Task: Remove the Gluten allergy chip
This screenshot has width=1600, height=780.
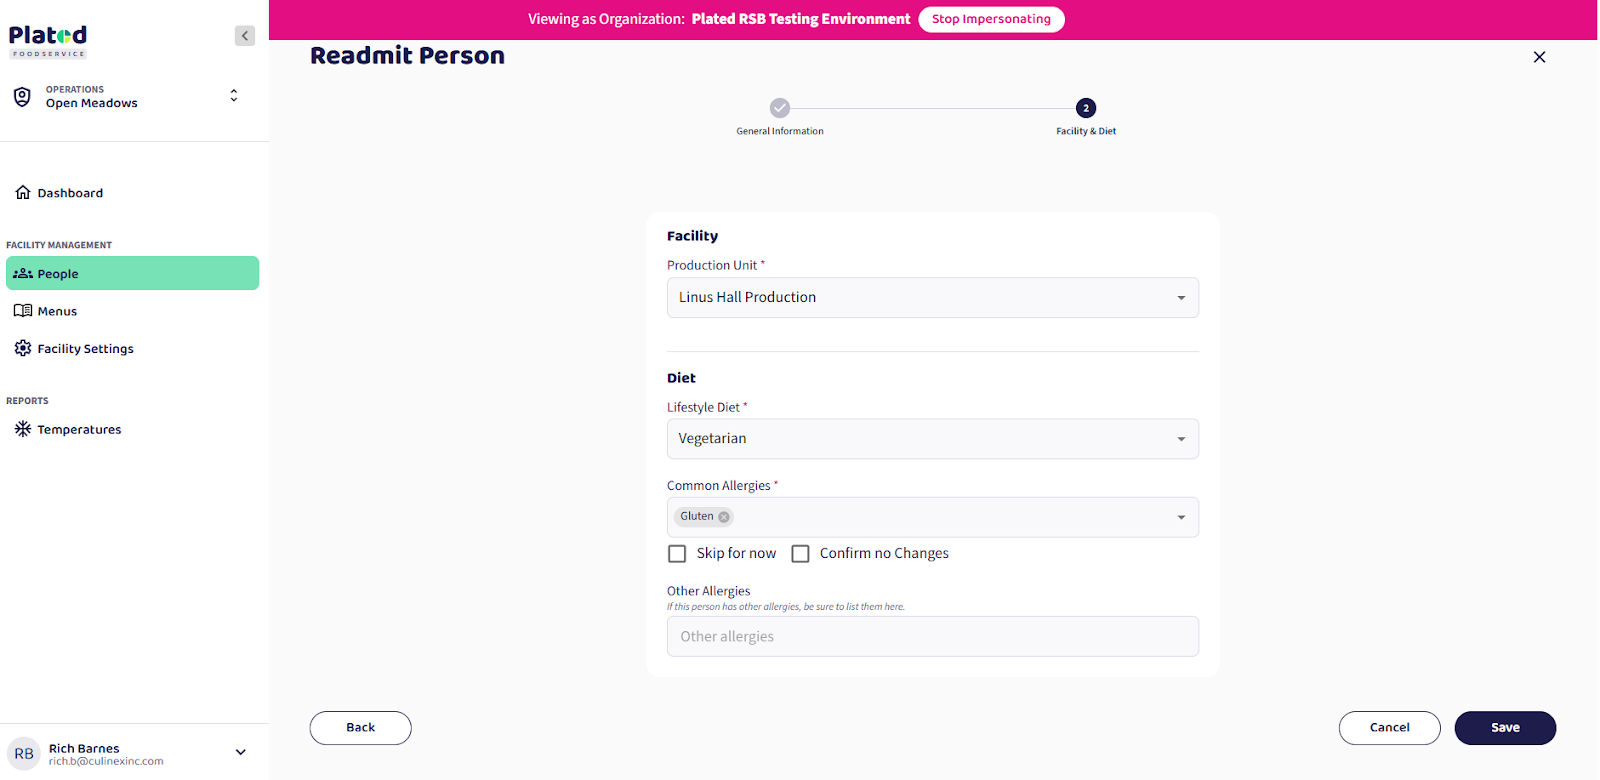Action: coord(724,517)
